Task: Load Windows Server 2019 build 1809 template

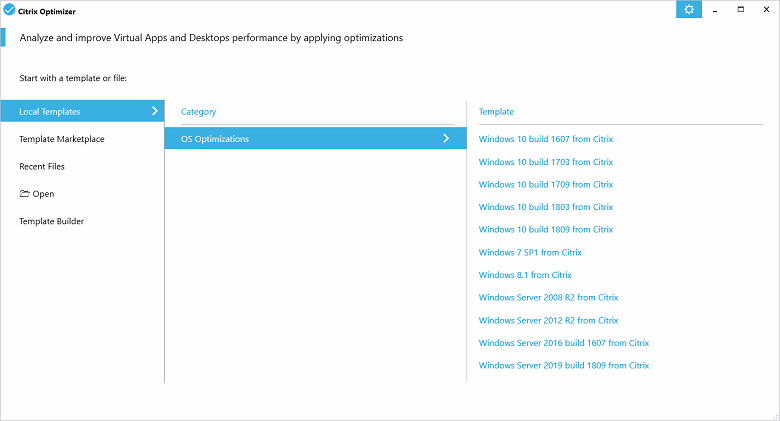Action: (x=564, y=365)
